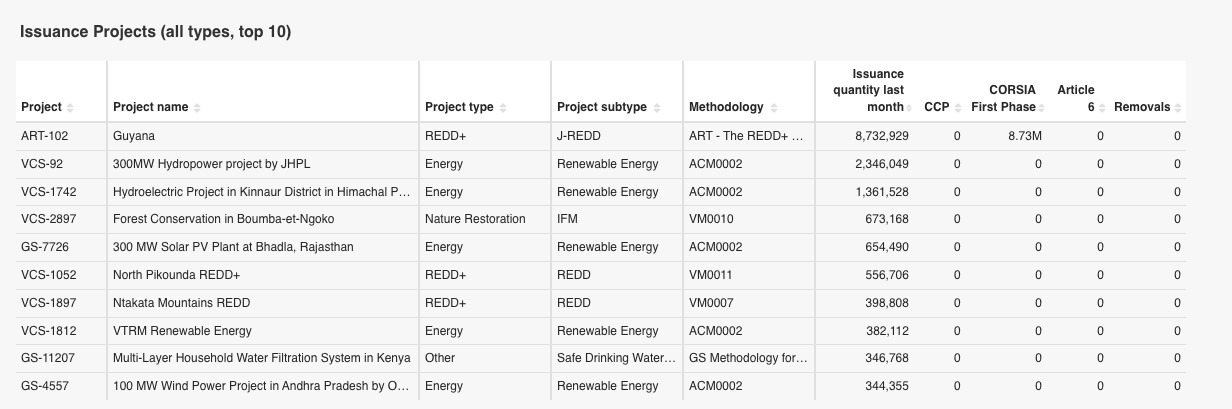
Task: Sort by Issuance quantity last month icon
Action: 912,108
